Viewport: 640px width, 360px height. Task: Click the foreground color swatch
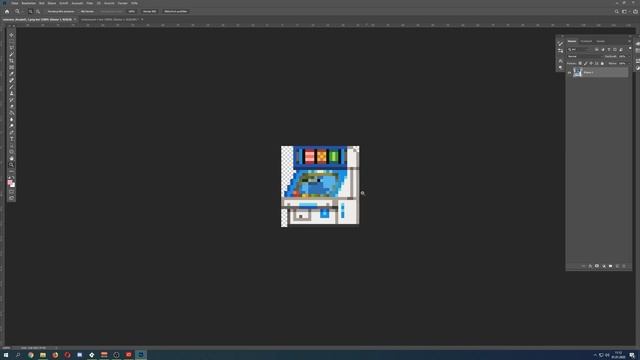coord(10,182)
